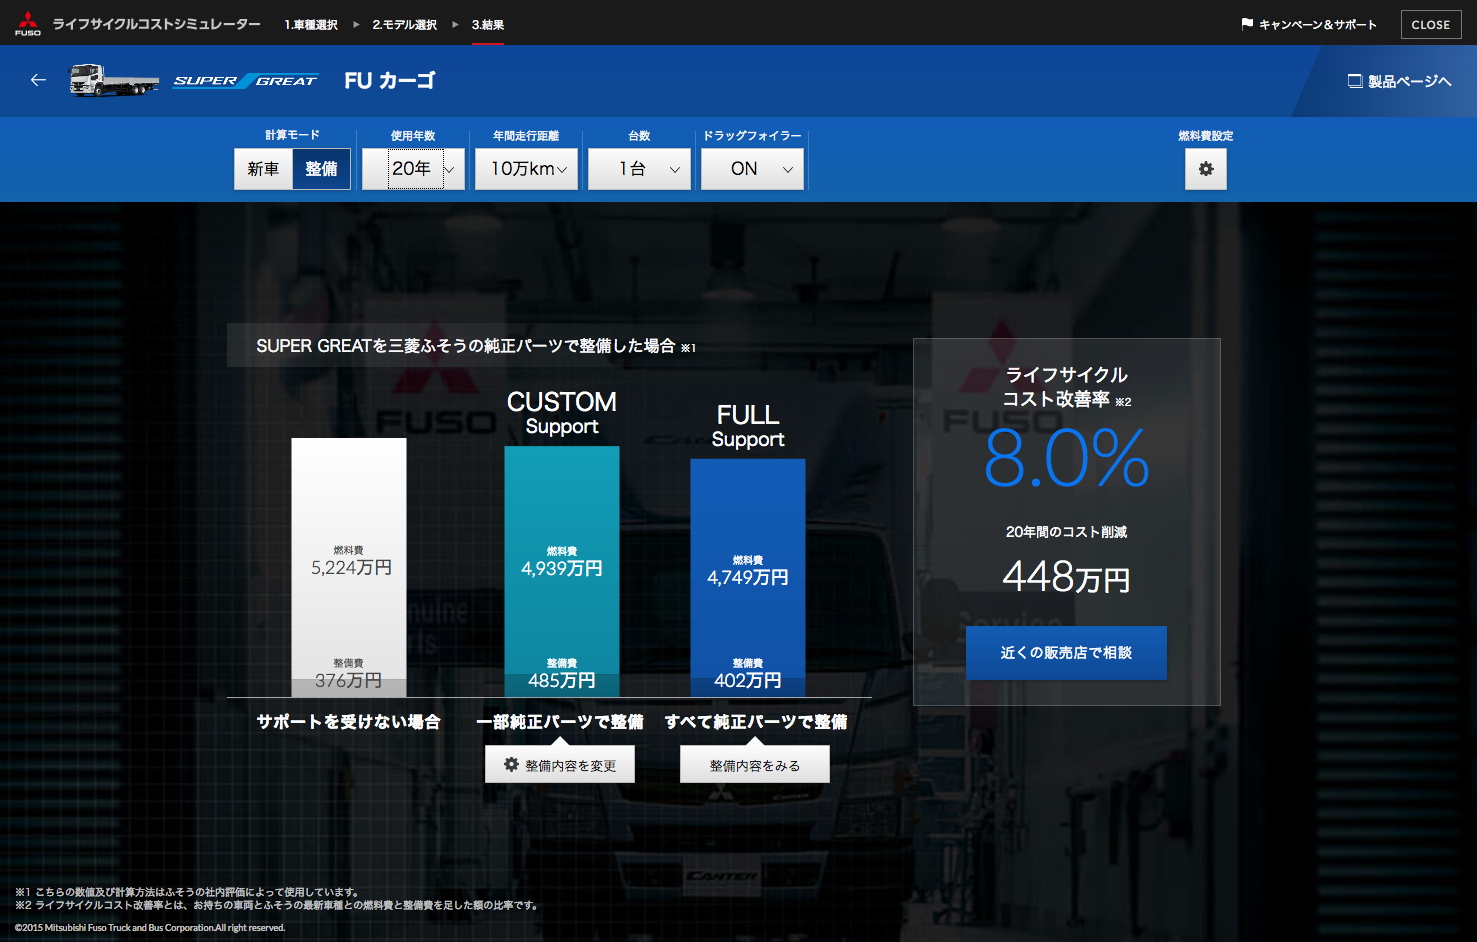Viewport: 1477px width, 942px height.
Task: Select 整備 calculation mode
Action: tap(321, 169)
